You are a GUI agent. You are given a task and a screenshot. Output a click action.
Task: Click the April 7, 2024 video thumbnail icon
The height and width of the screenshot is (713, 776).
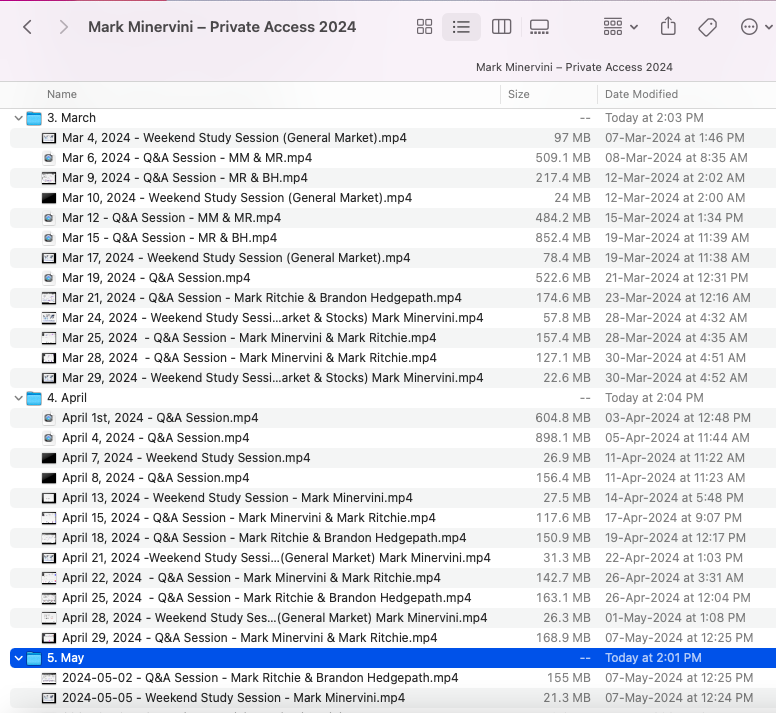tap(48, 458)
